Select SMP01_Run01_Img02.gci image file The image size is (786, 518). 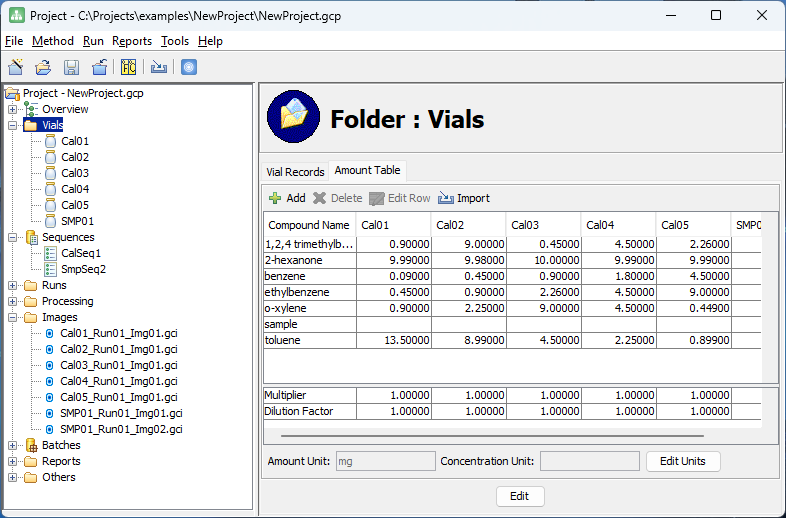(119, 429)
